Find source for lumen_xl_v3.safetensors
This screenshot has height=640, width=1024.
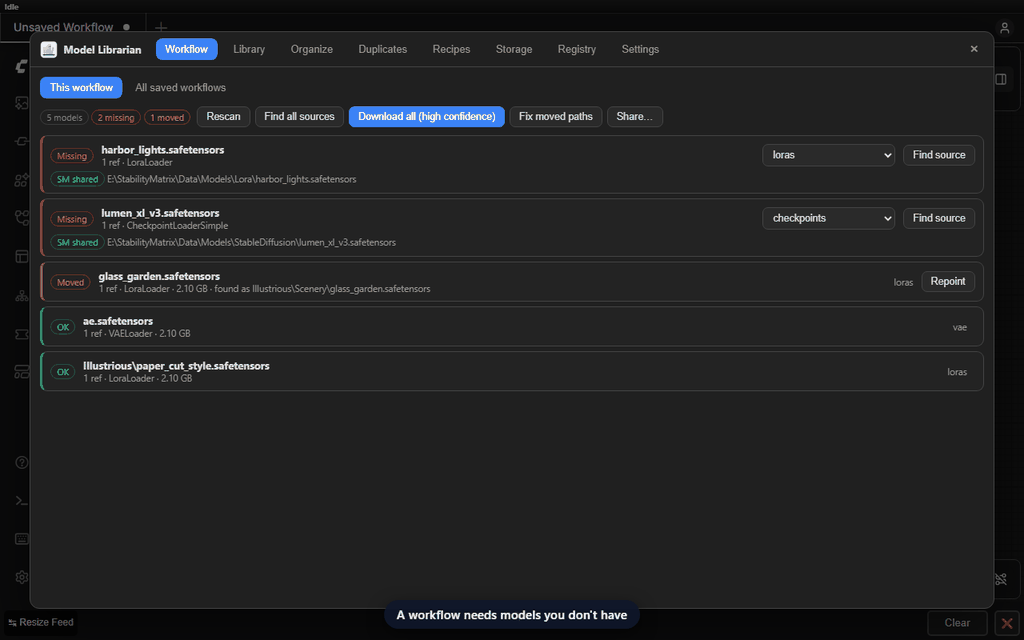(x=939, y=218)
